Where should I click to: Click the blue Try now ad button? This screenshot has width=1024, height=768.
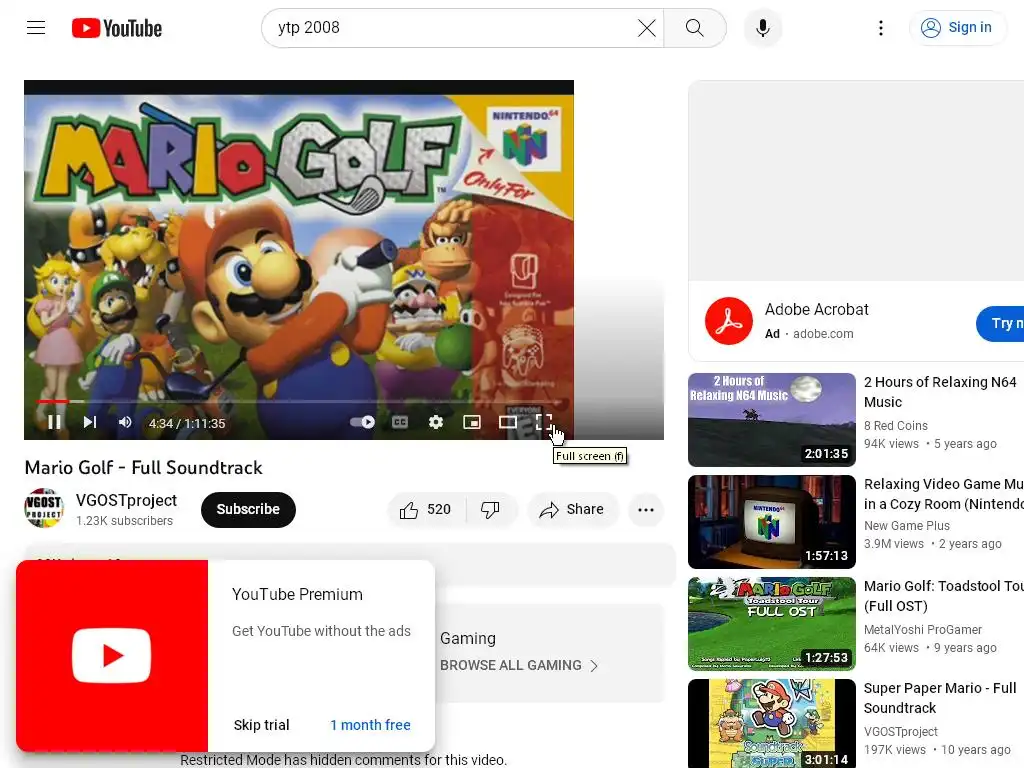[x=1000, y=323]
